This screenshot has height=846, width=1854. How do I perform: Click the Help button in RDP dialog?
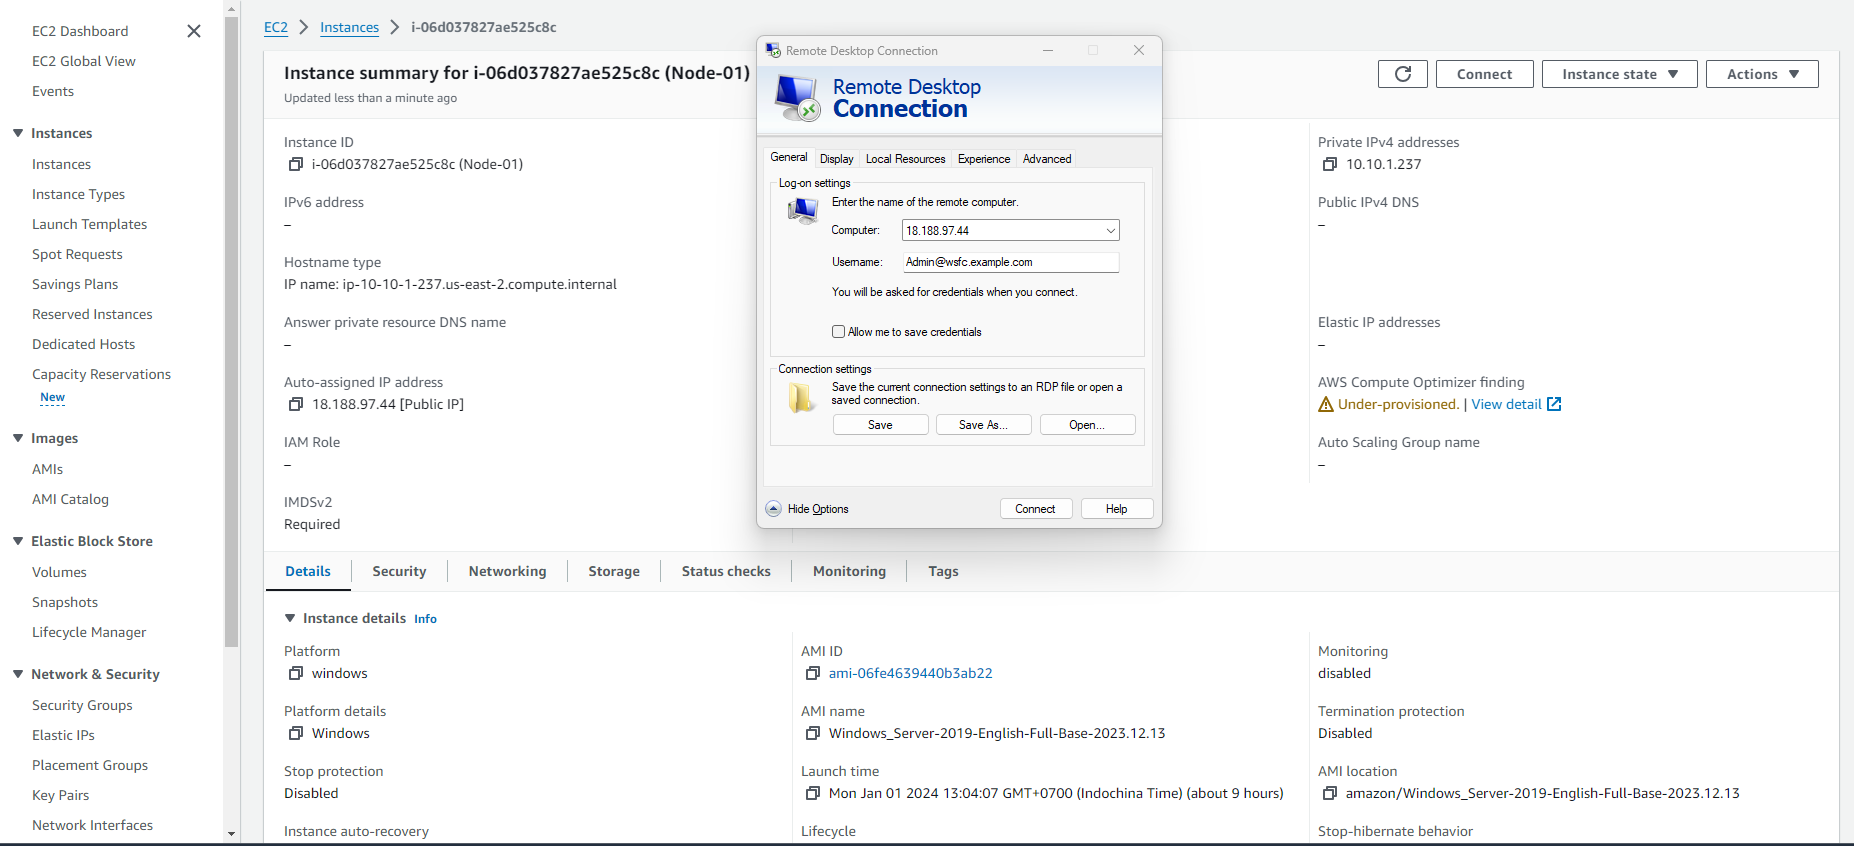[x=1117, y=509]
